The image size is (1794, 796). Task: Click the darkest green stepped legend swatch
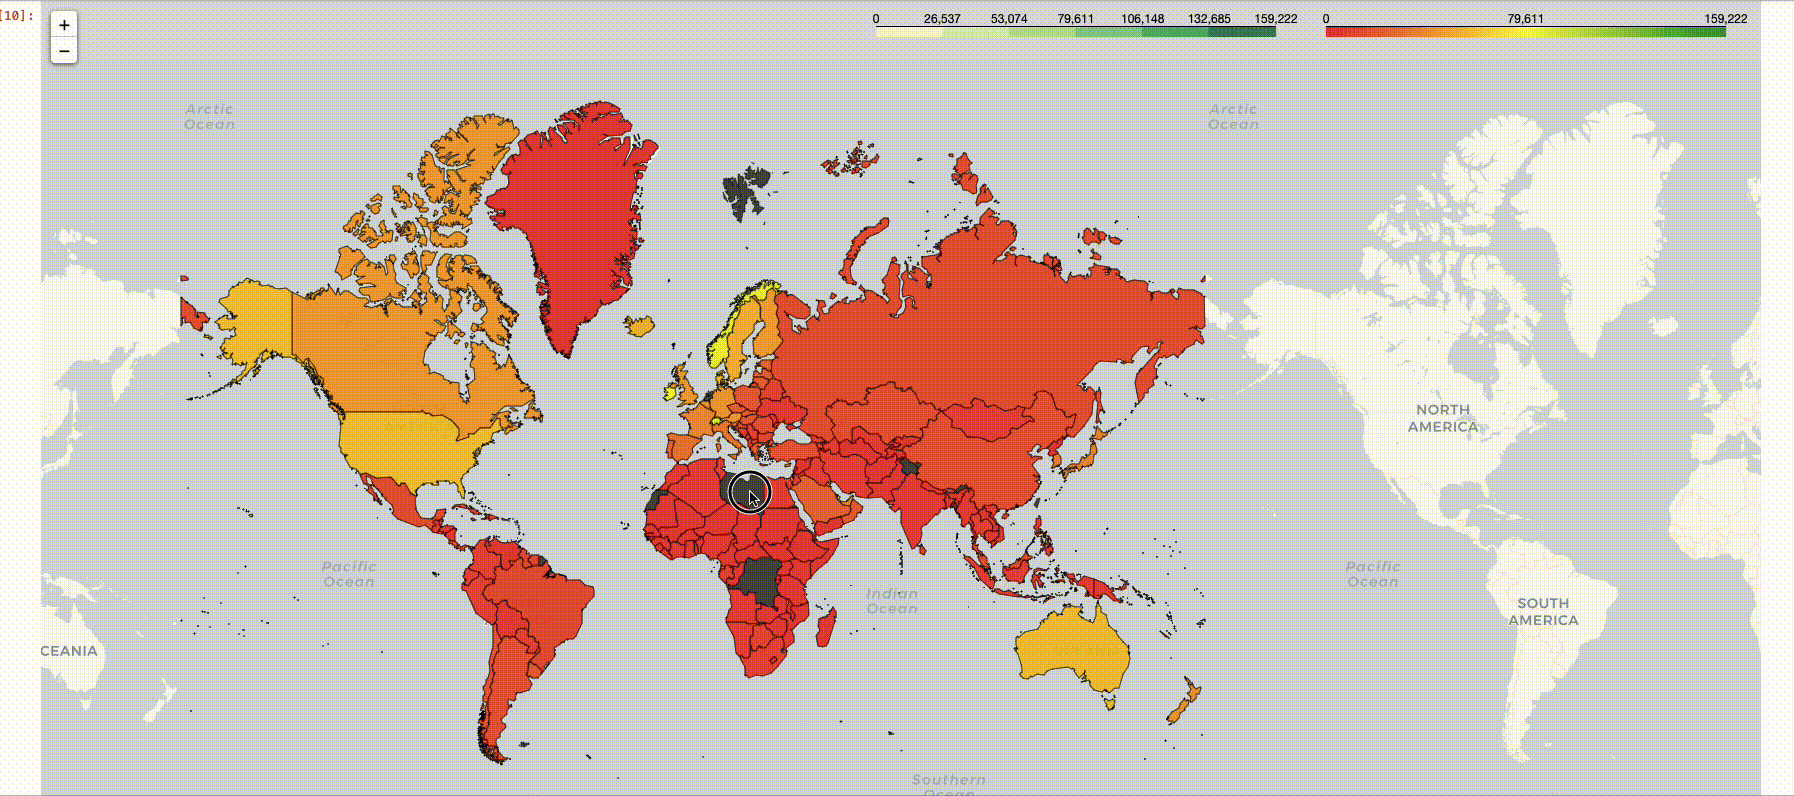click(x=1242, y=32)
